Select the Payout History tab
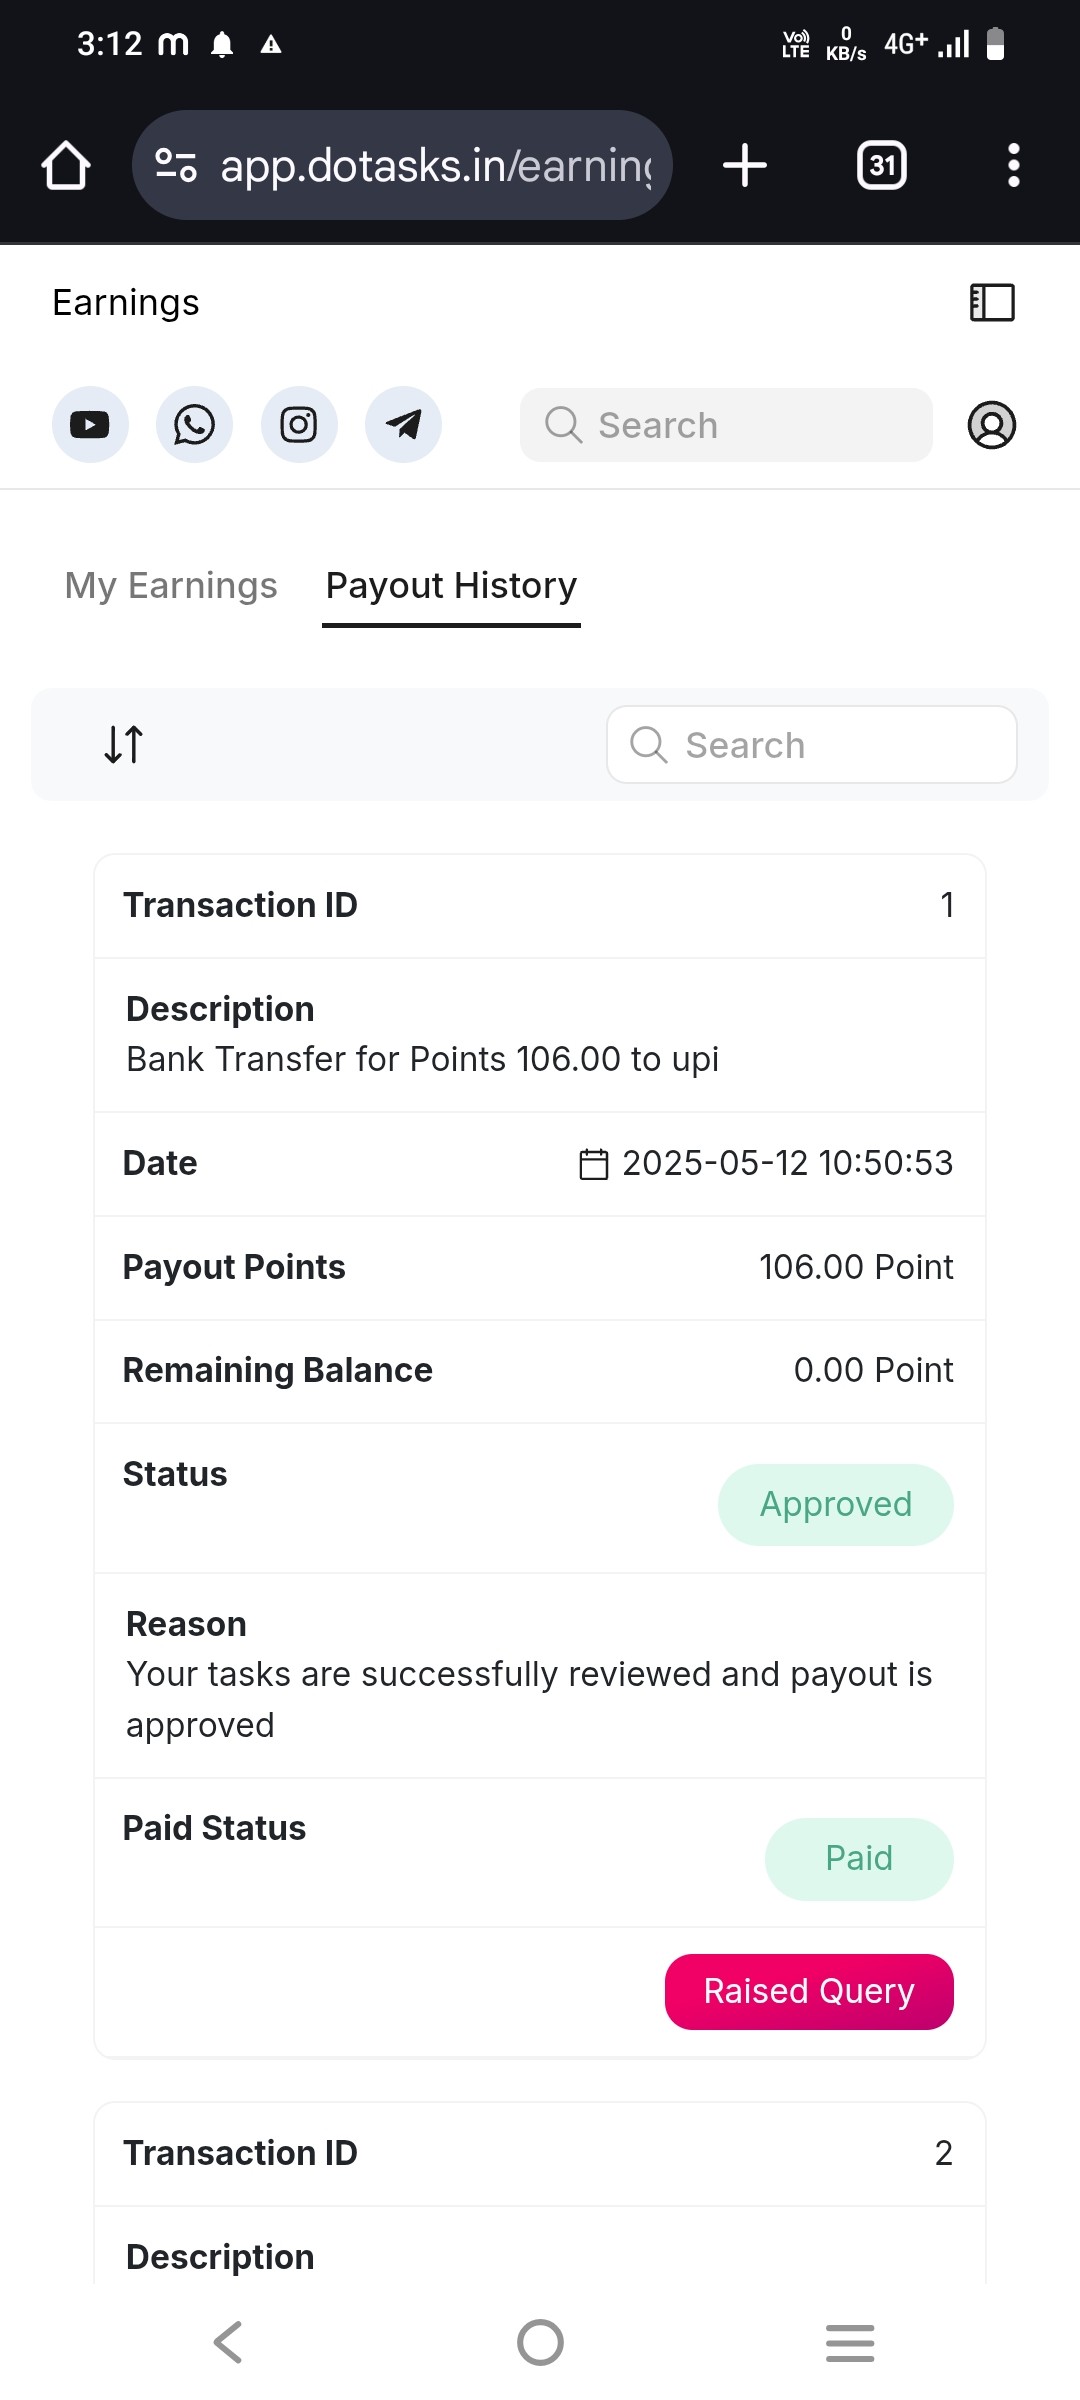The width and height of the screenshot is (1080, 2400). click(451, 585)
